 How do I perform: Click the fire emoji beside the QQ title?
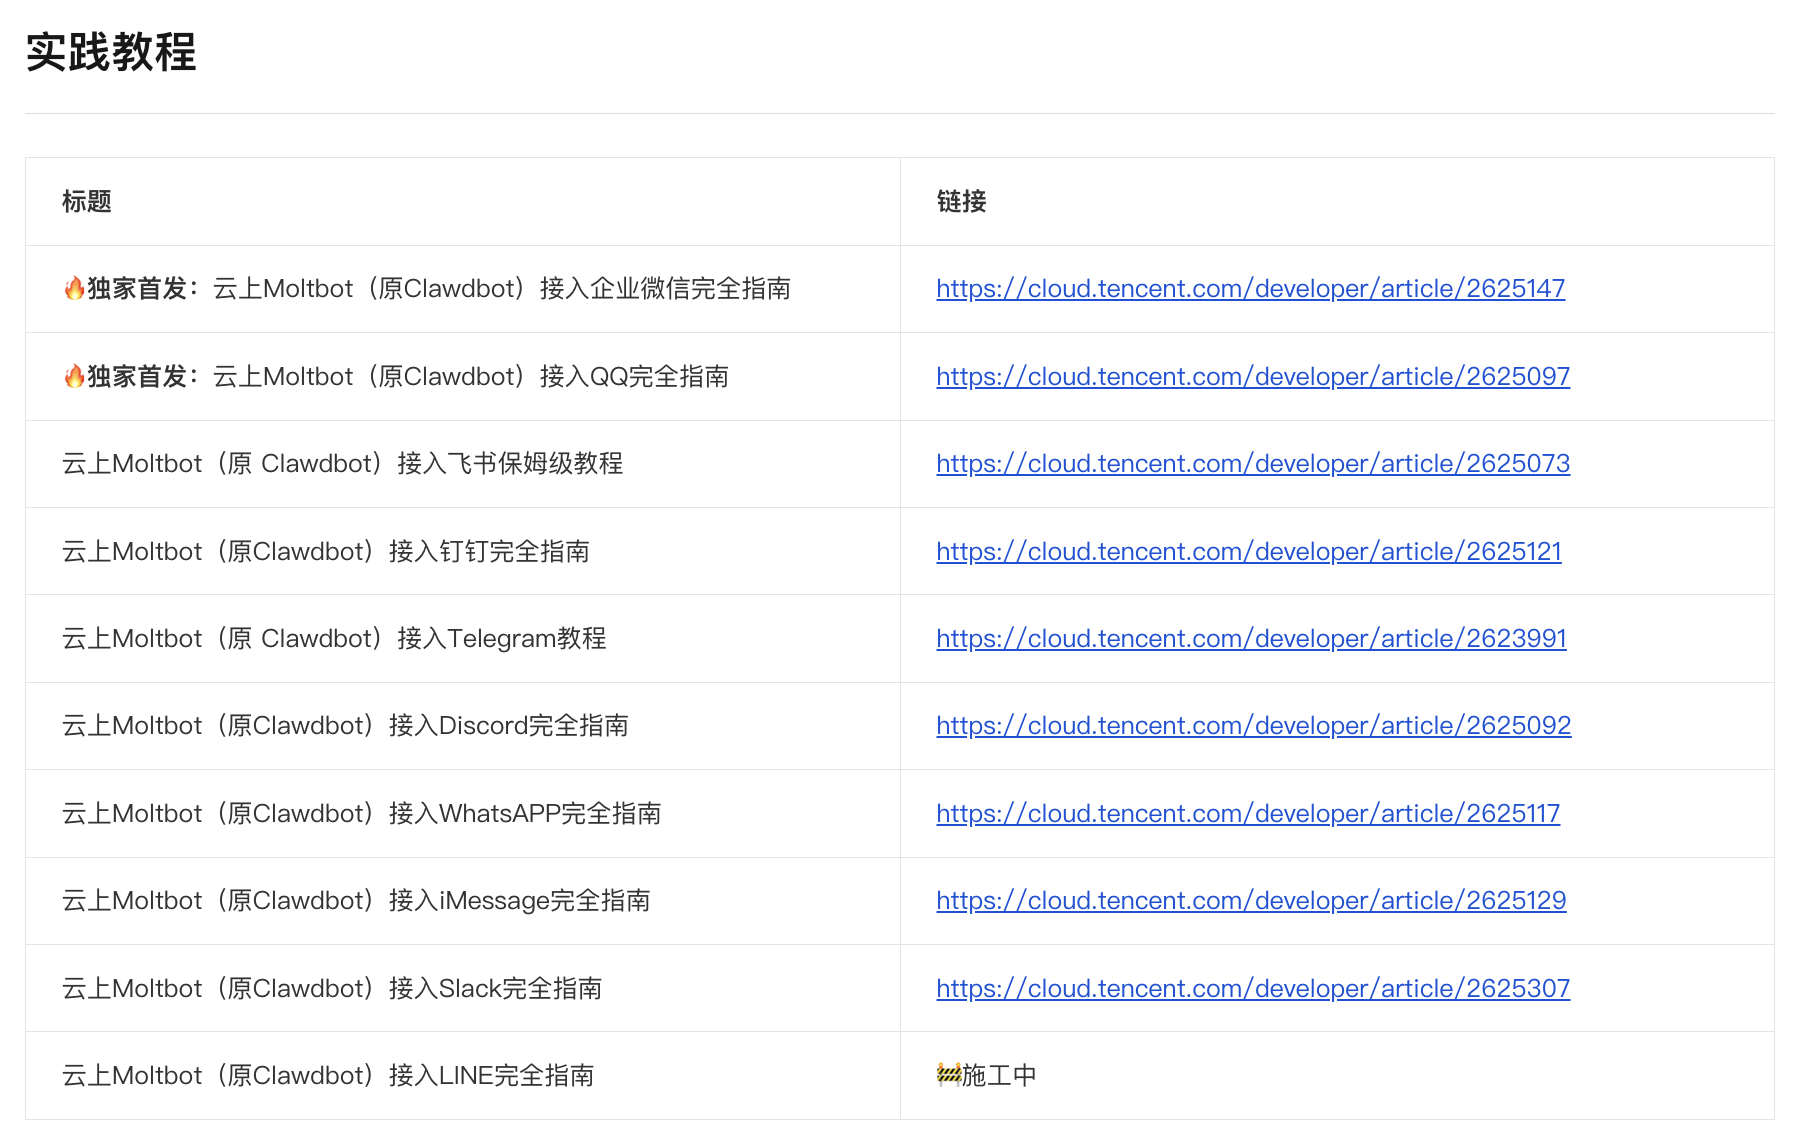(74, 377)
